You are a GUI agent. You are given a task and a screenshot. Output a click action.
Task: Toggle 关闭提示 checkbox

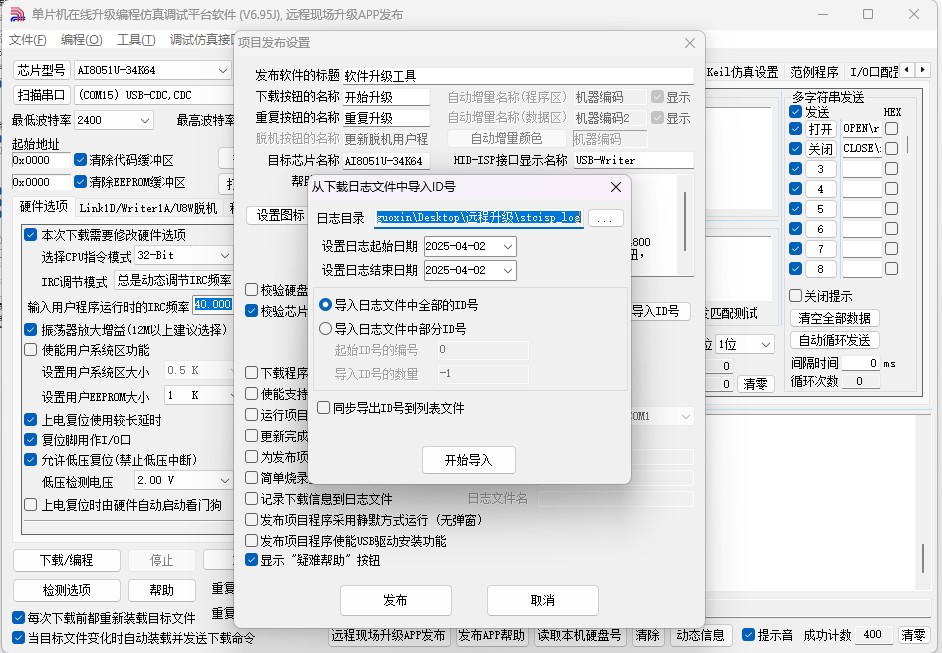coord(795,296)
